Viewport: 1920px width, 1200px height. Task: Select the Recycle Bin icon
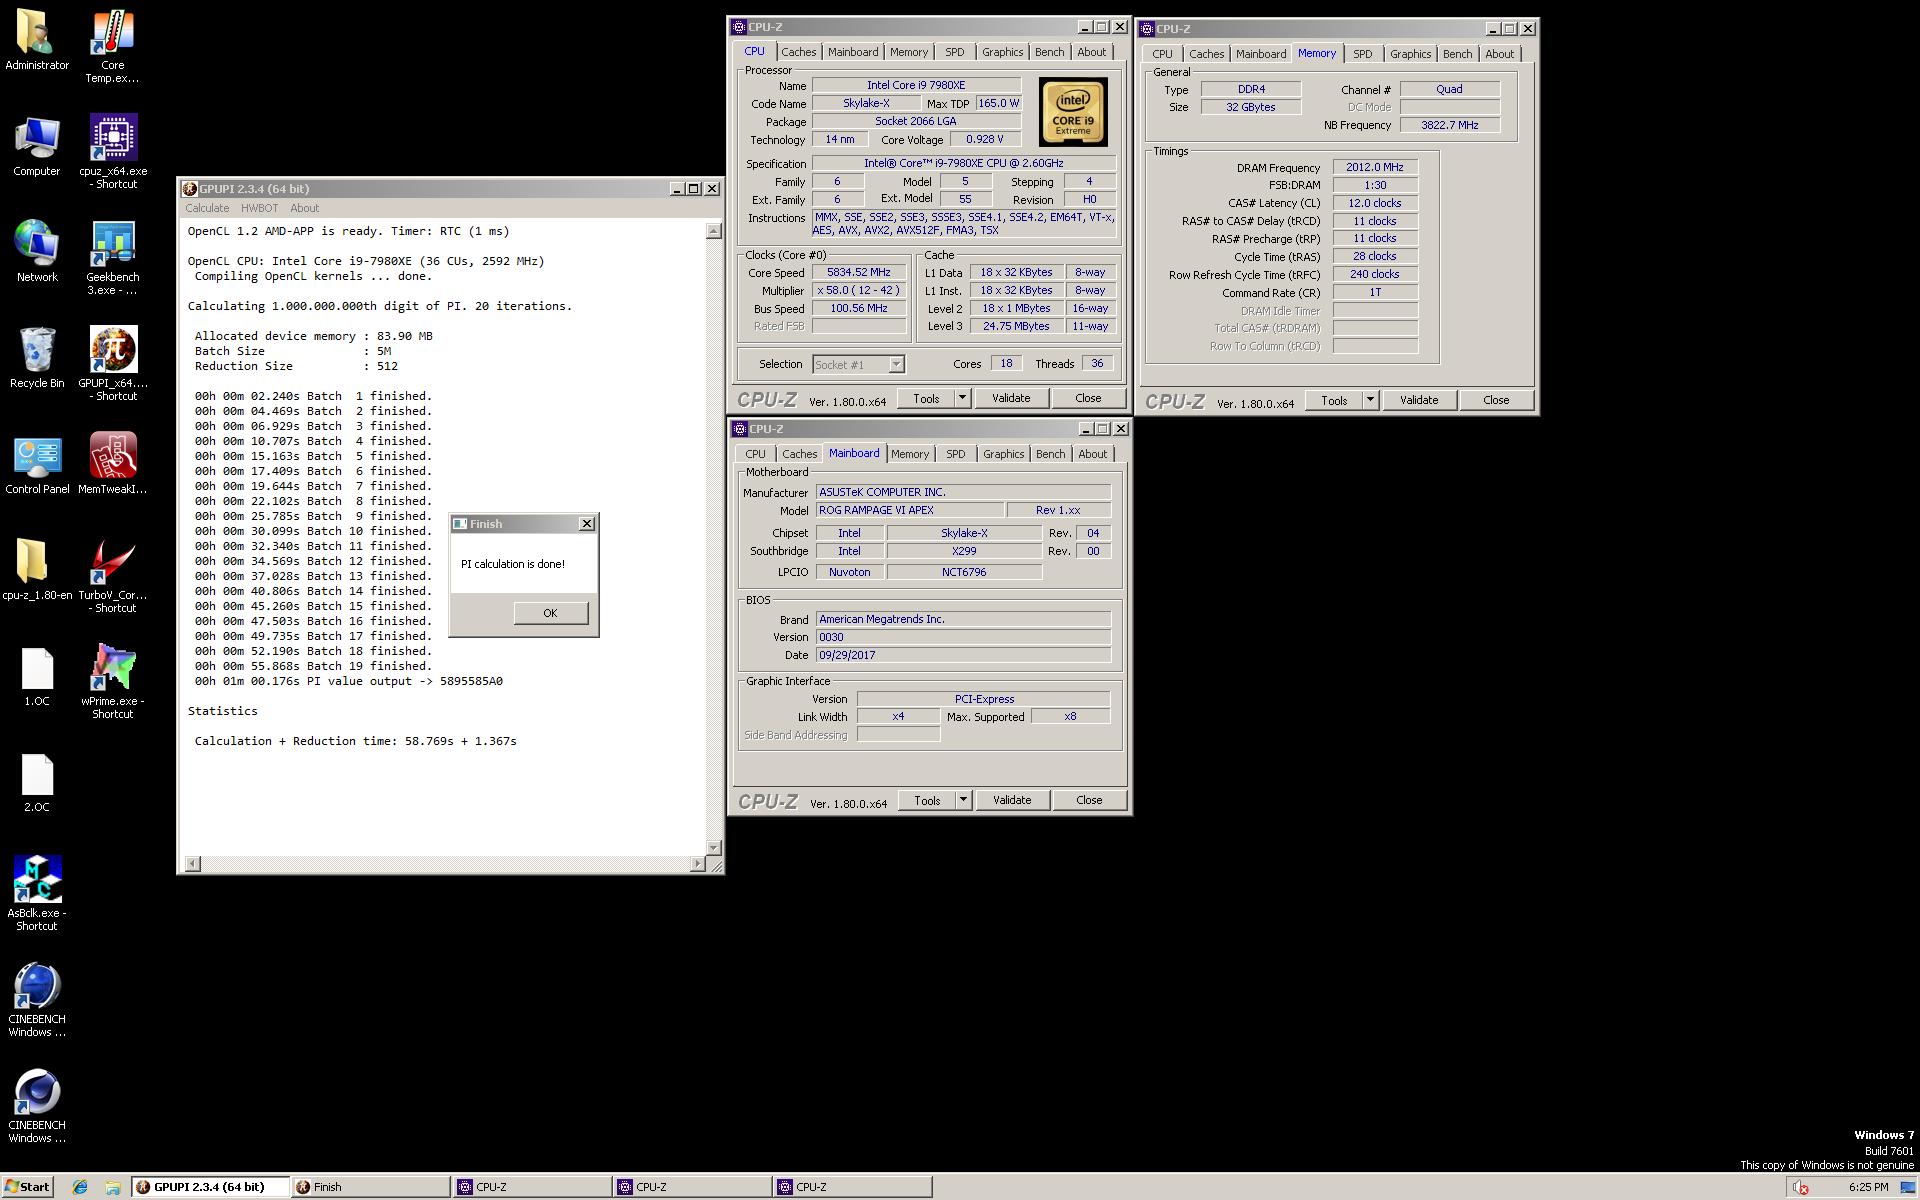point(36,351)
